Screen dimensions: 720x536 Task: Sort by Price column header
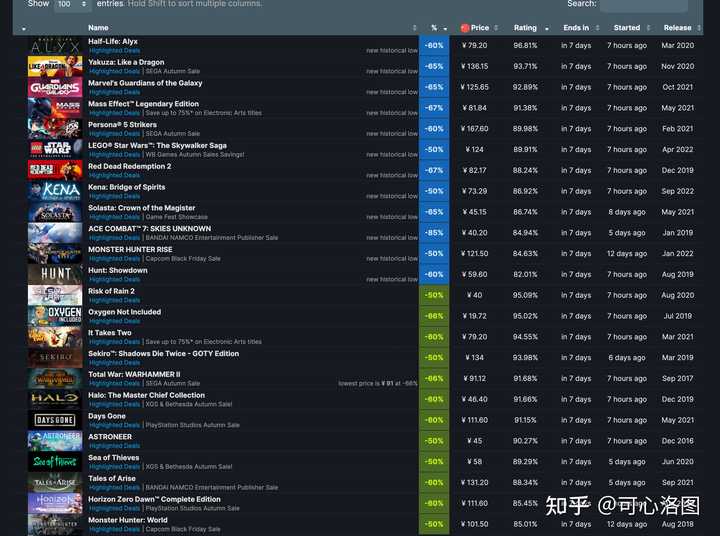(x=480, y=28)
